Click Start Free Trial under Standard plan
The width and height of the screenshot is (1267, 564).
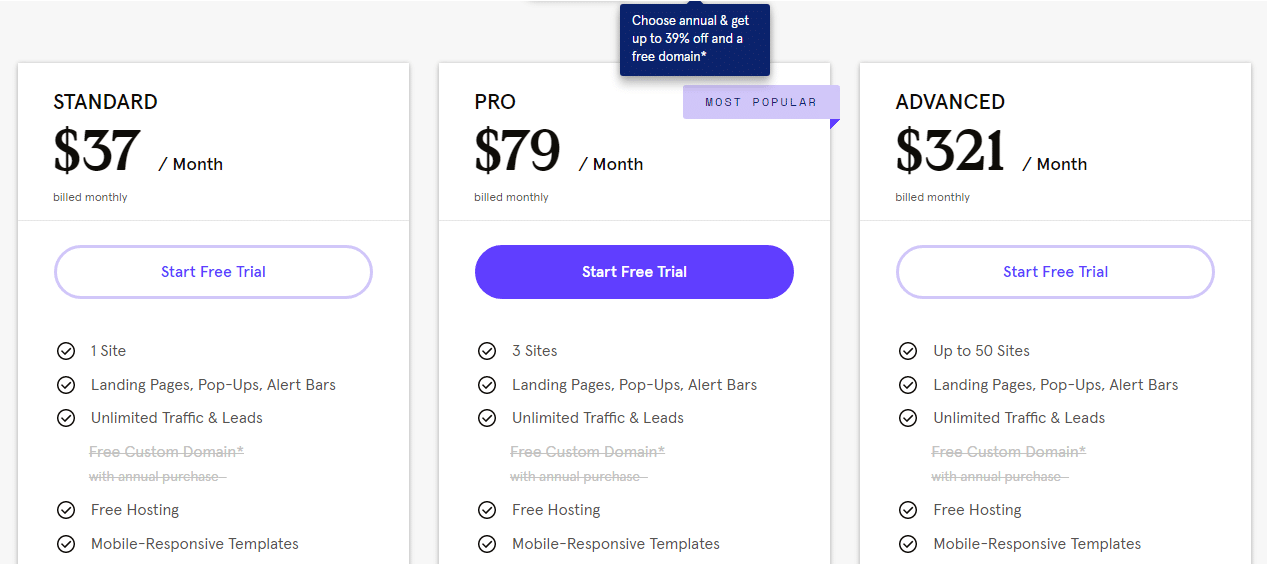(x=213, y=272)
